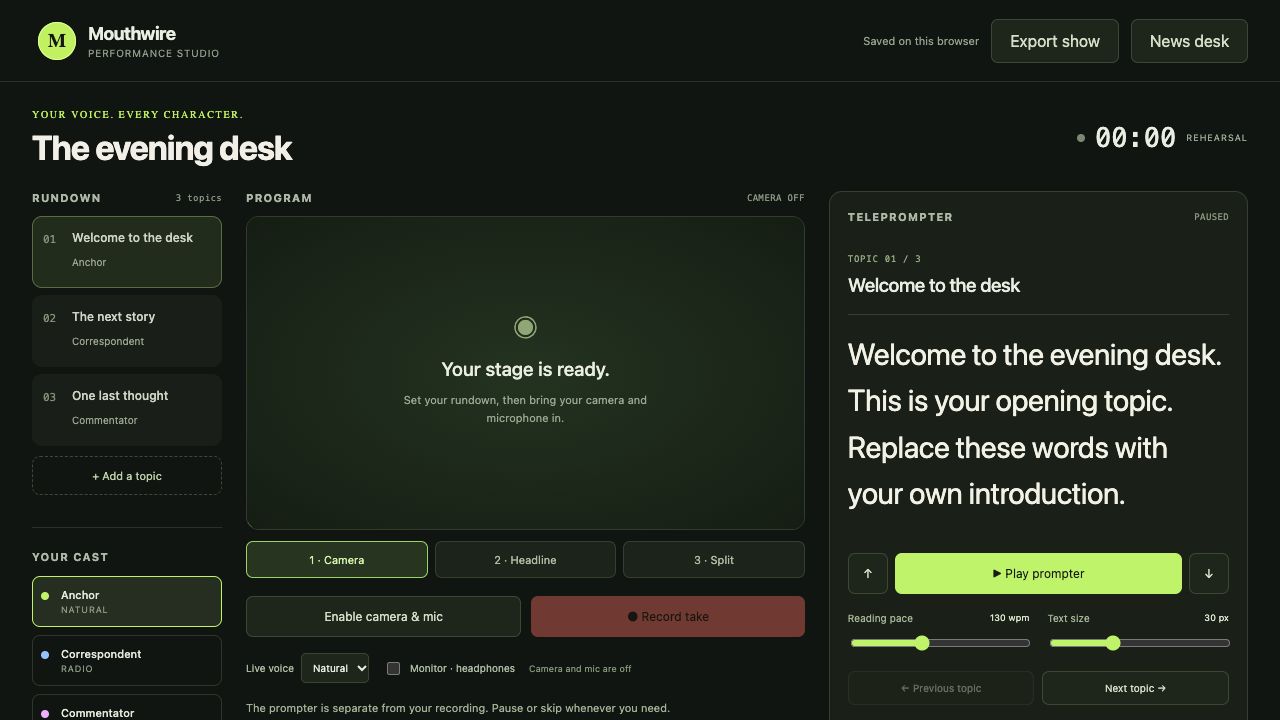Click the + Add a topic button
Viewport: 1280px width, 720px height.
point(127,476)
